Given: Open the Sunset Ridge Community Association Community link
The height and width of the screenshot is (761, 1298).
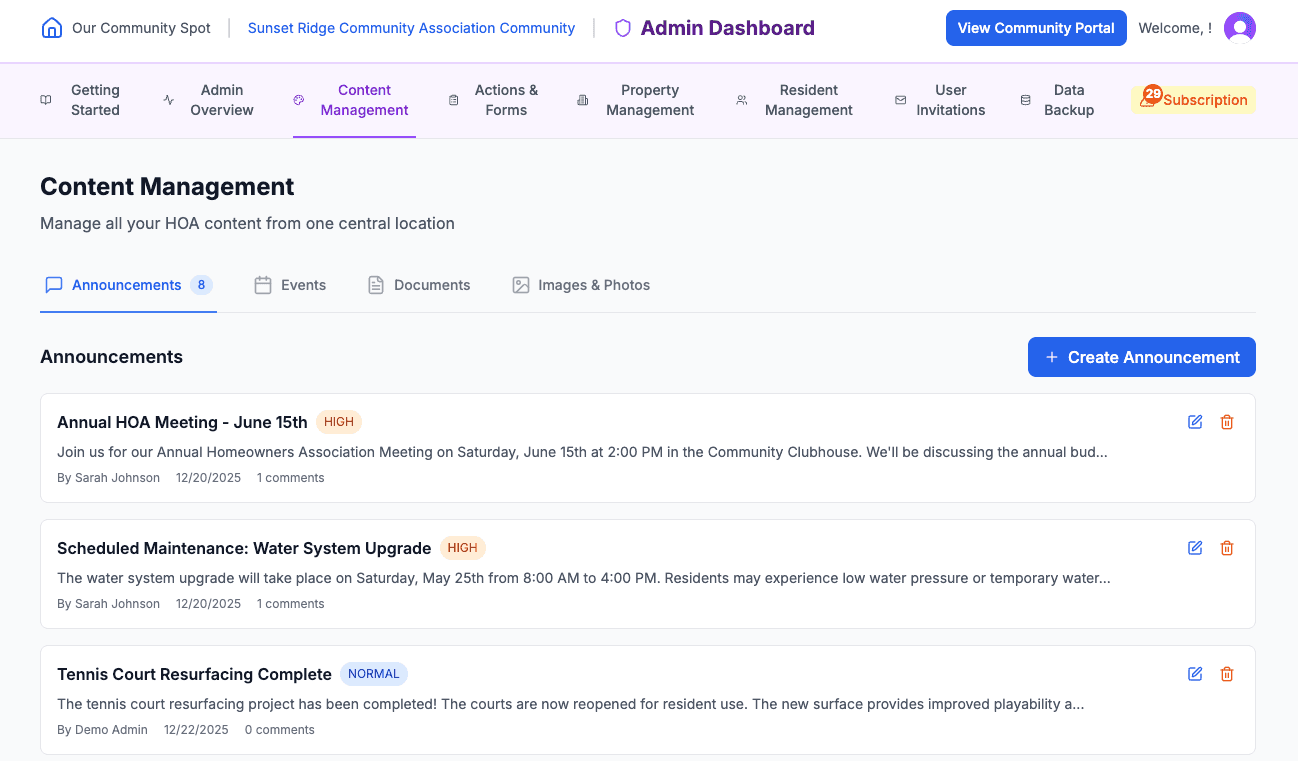Looking at the screenshot, I should (x=411, y=28).
